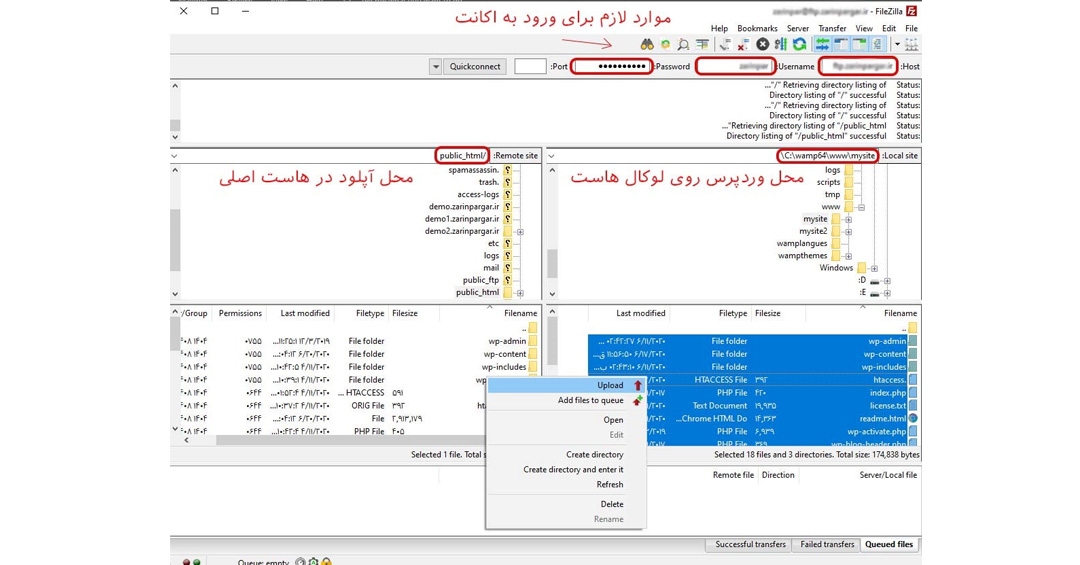Select Create directory and enter it
Image resolution: width=1080 pixels, height=565 pixels.
pos(566,470)
